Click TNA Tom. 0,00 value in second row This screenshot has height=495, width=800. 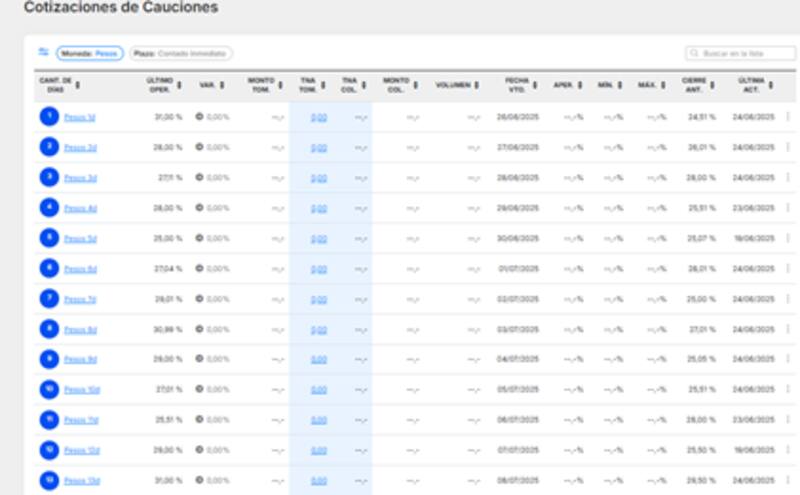coord(318,147)
